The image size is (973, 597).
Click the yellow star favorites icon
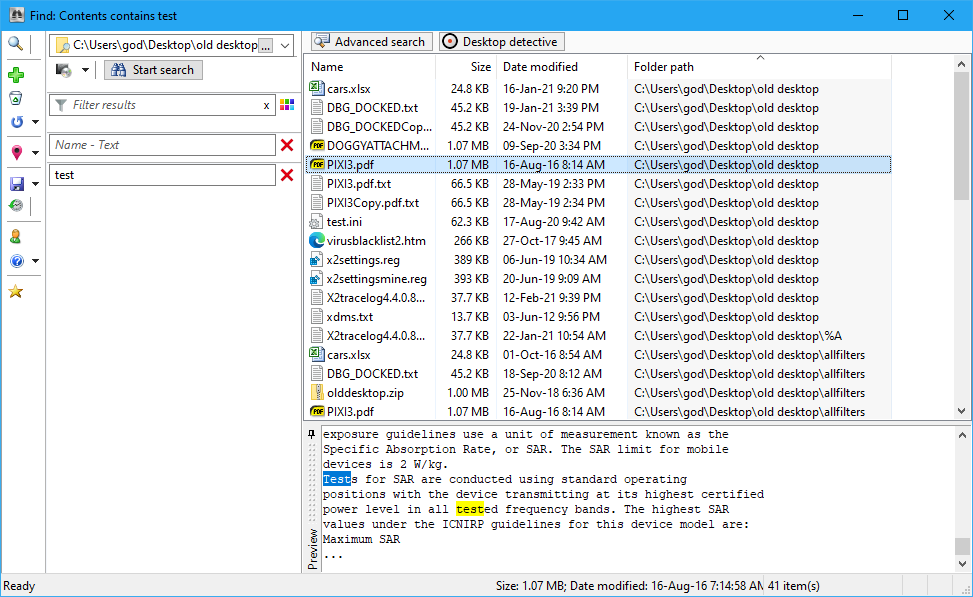16,292
